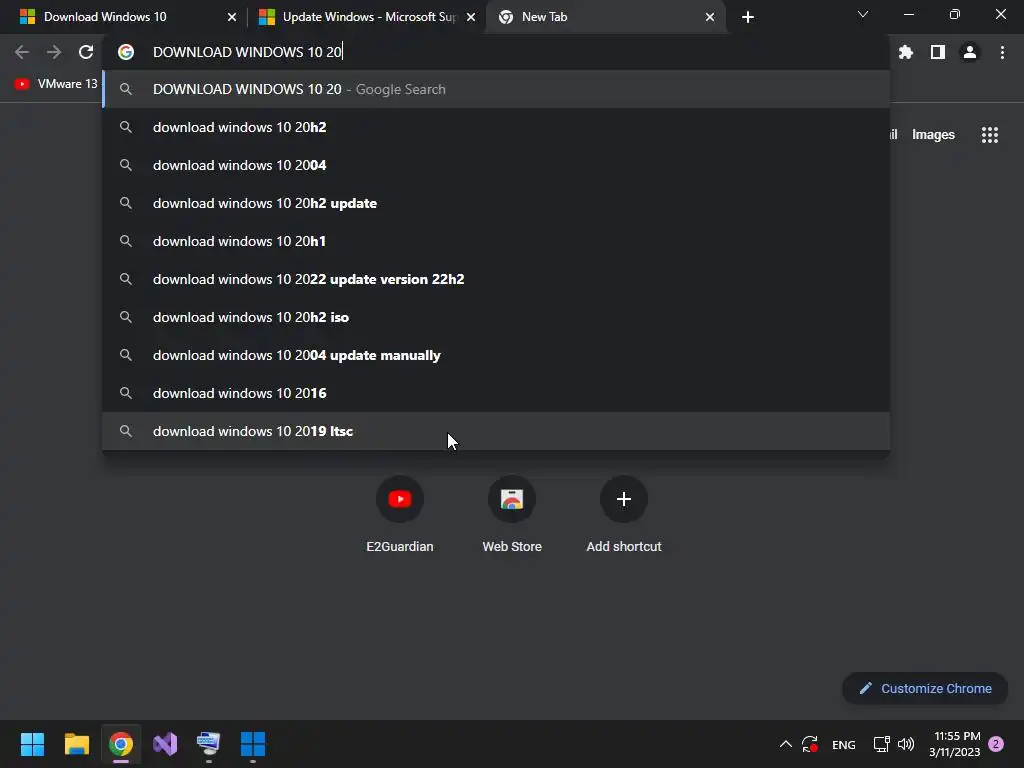Close the Download Windows 10 tab
This screenshot has width=1024, height=768.
click(x=232, y=17)
